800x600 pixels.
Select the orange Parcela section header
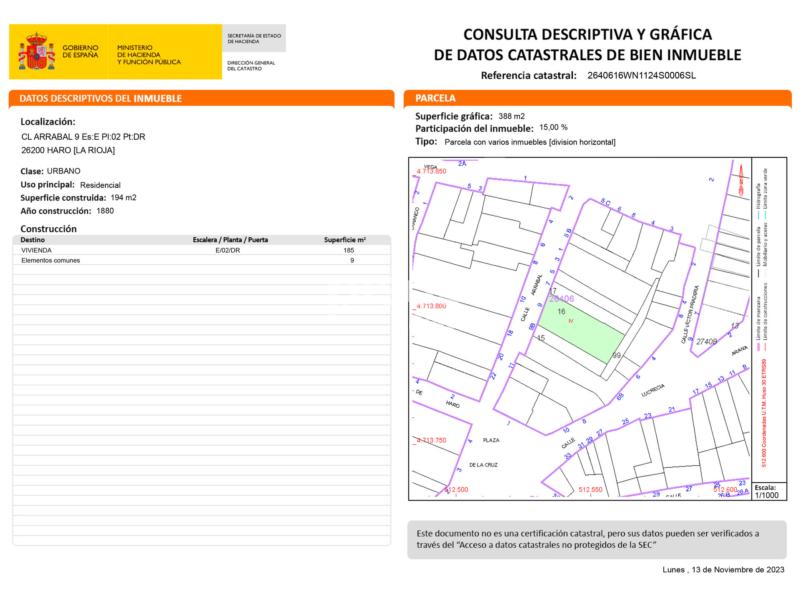coord(436,99)
